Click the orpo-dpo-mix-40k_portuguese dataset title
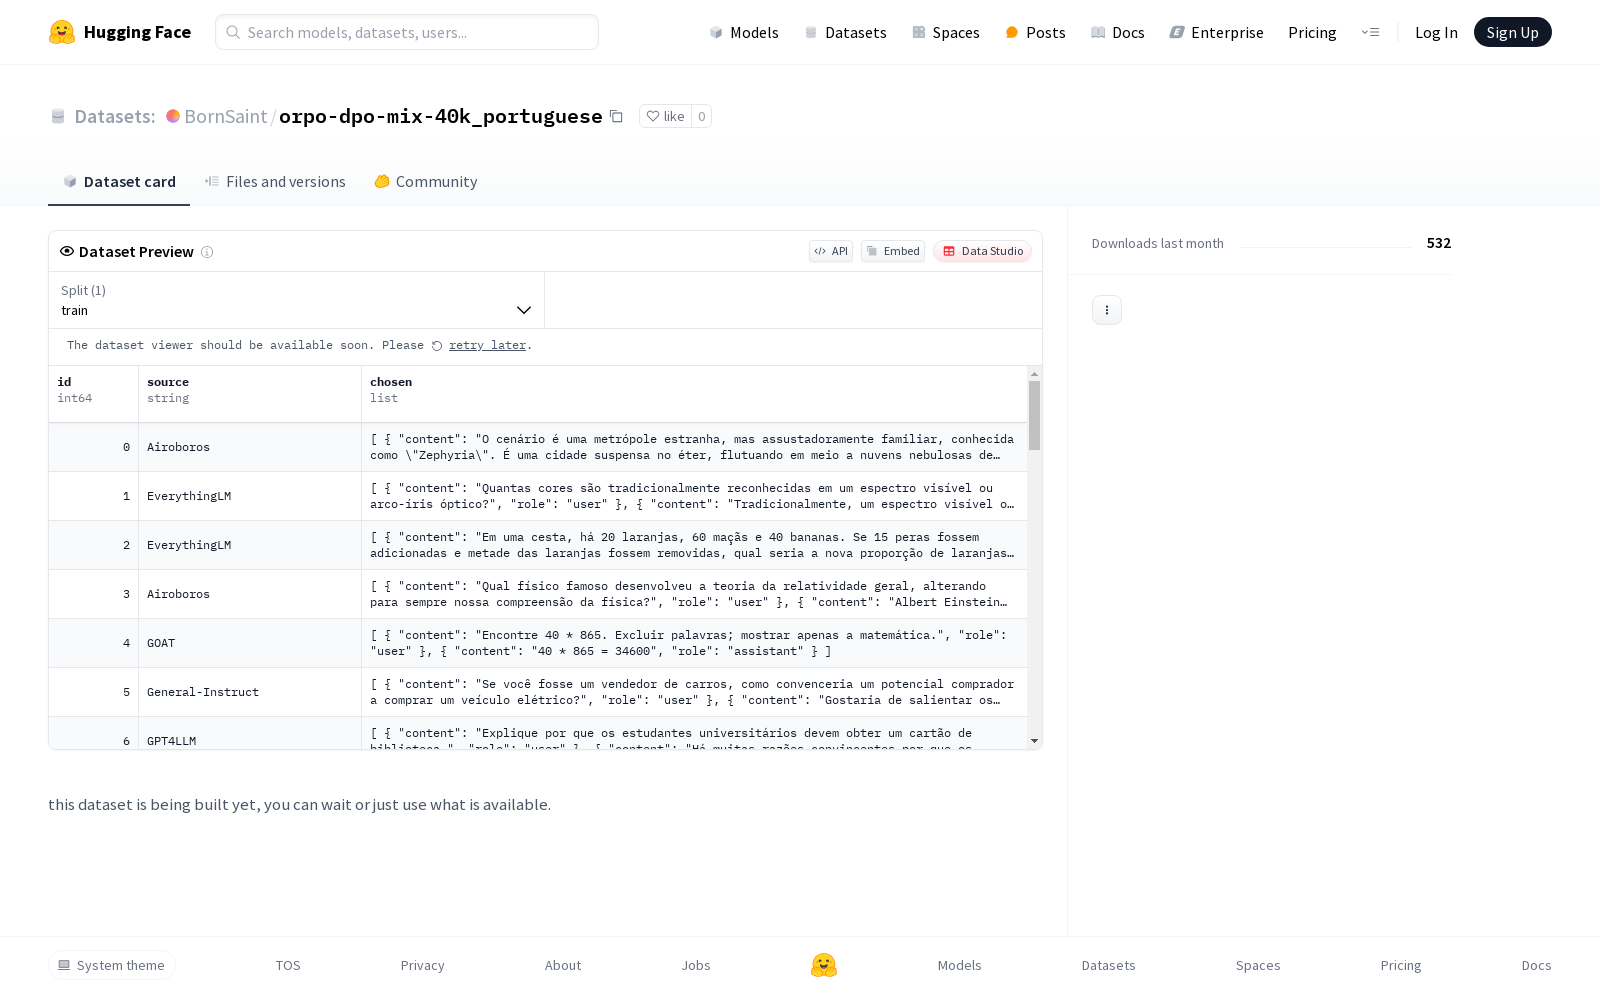1600x1000 pixels. (x=441, y=116)
